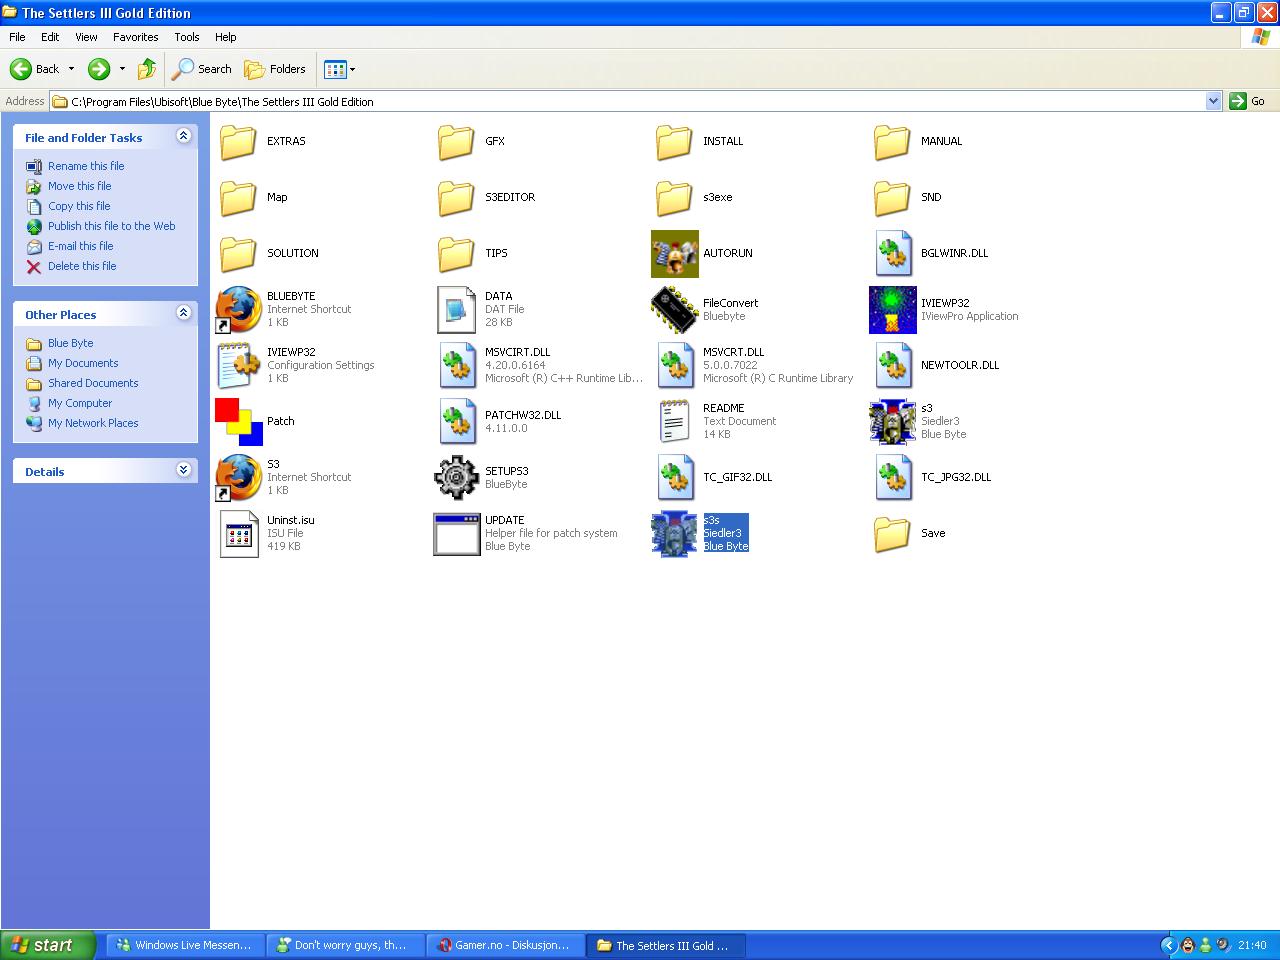Click the Search toolbar button
Viewport: 1280px width, 960px height.
[x=202, y=69]
